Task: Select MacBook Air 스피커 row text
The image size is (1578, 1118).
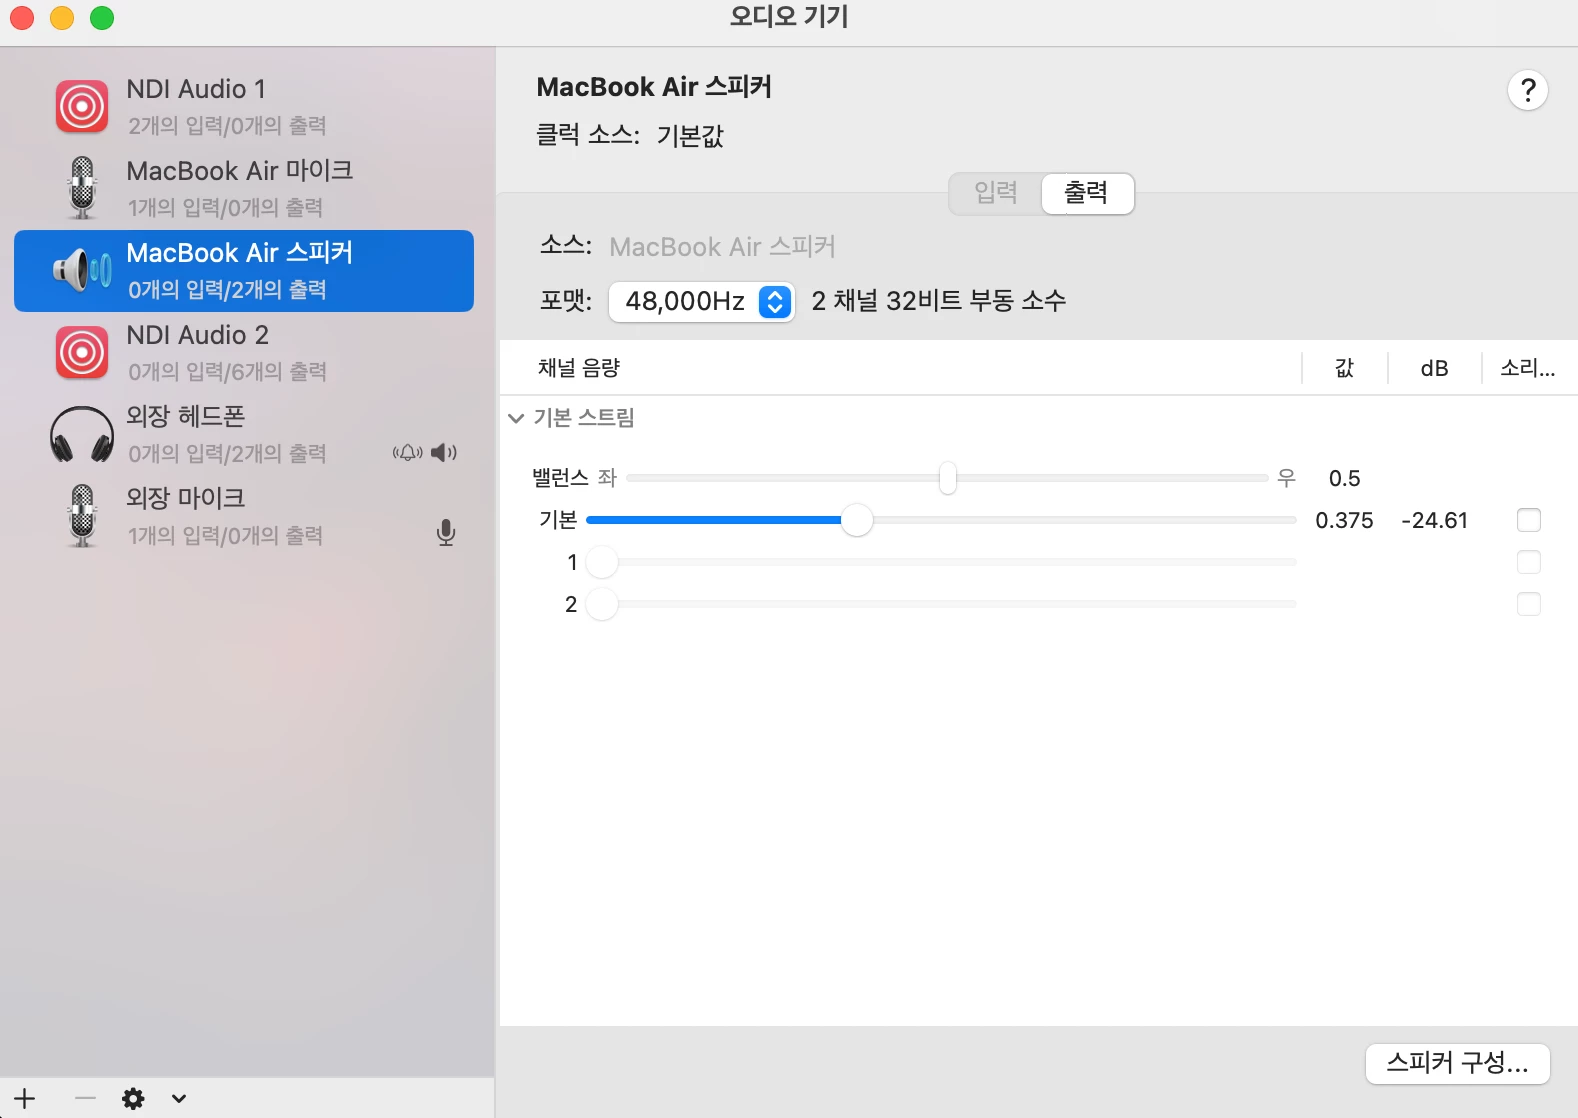Action: point(240,253)
